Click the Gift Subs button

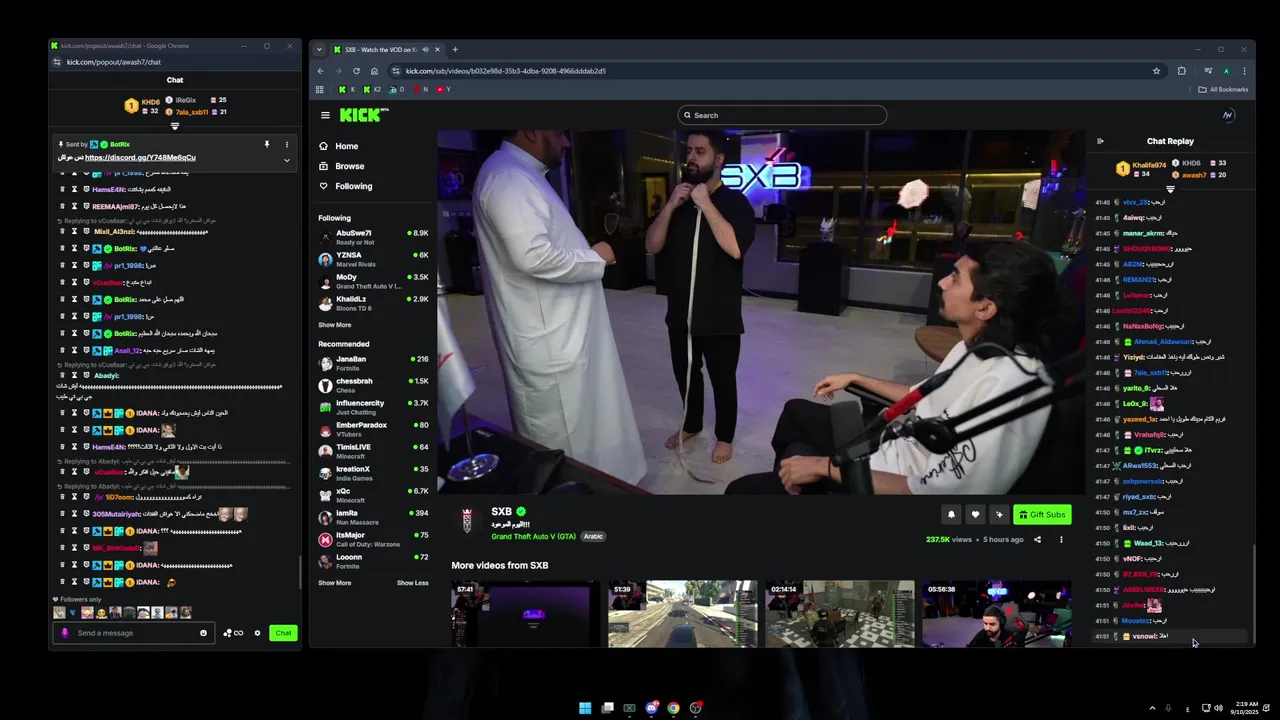tap(1042, 514)
